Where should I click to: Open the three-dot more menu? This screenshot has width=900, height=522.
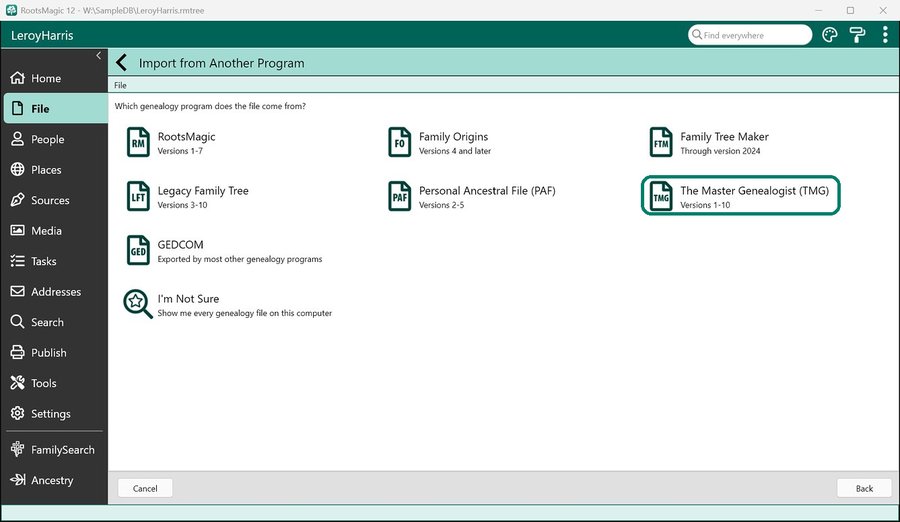tap(885, 35)
